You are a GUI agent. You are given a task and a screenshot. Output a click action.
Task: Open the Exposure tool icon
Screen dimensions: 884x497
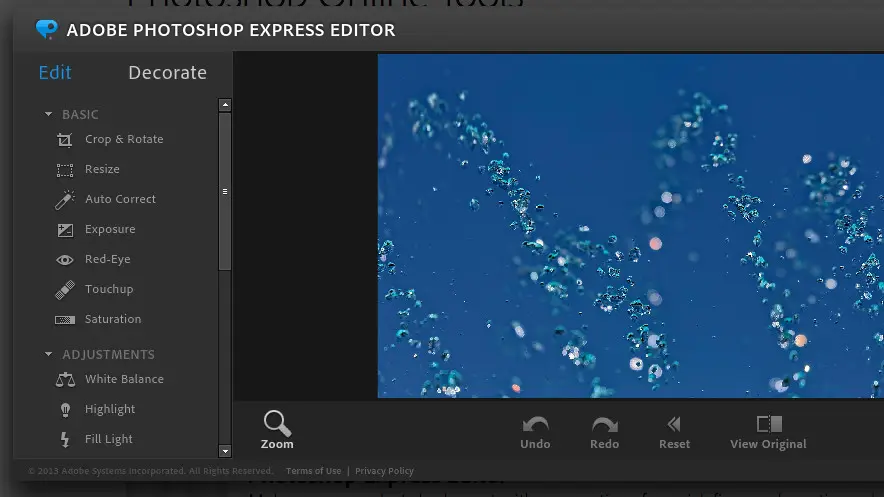click(x=65, y=230)
